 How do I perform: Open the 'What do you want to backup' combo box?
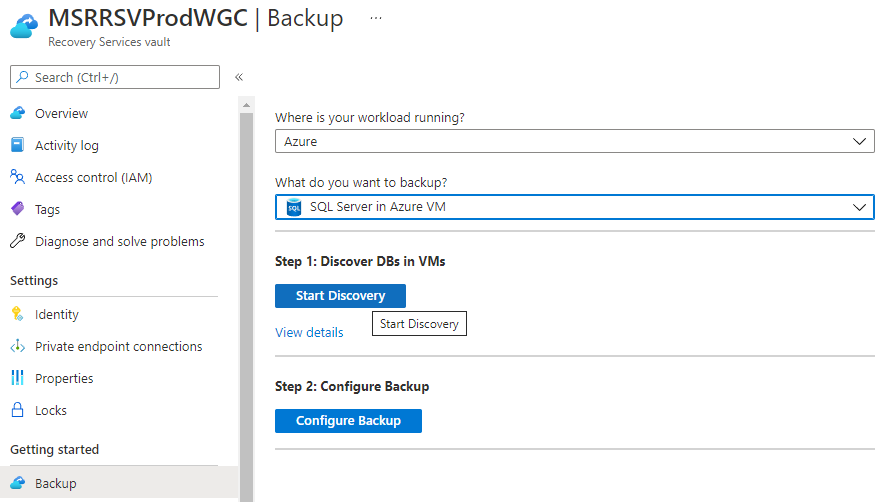(574, 207)
